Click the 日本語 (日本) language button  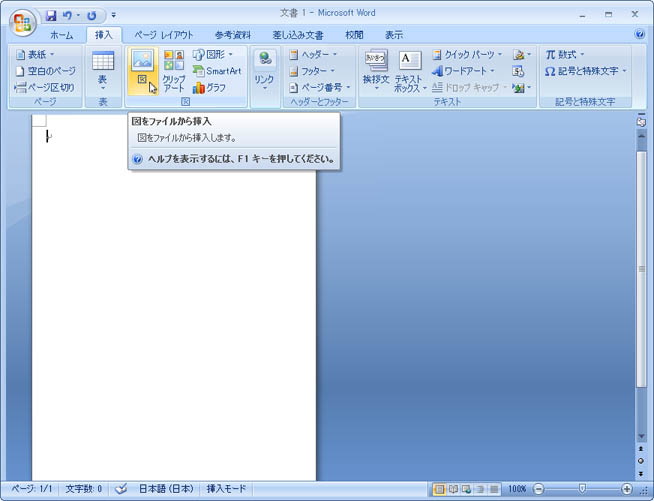(x=166, y=489)
